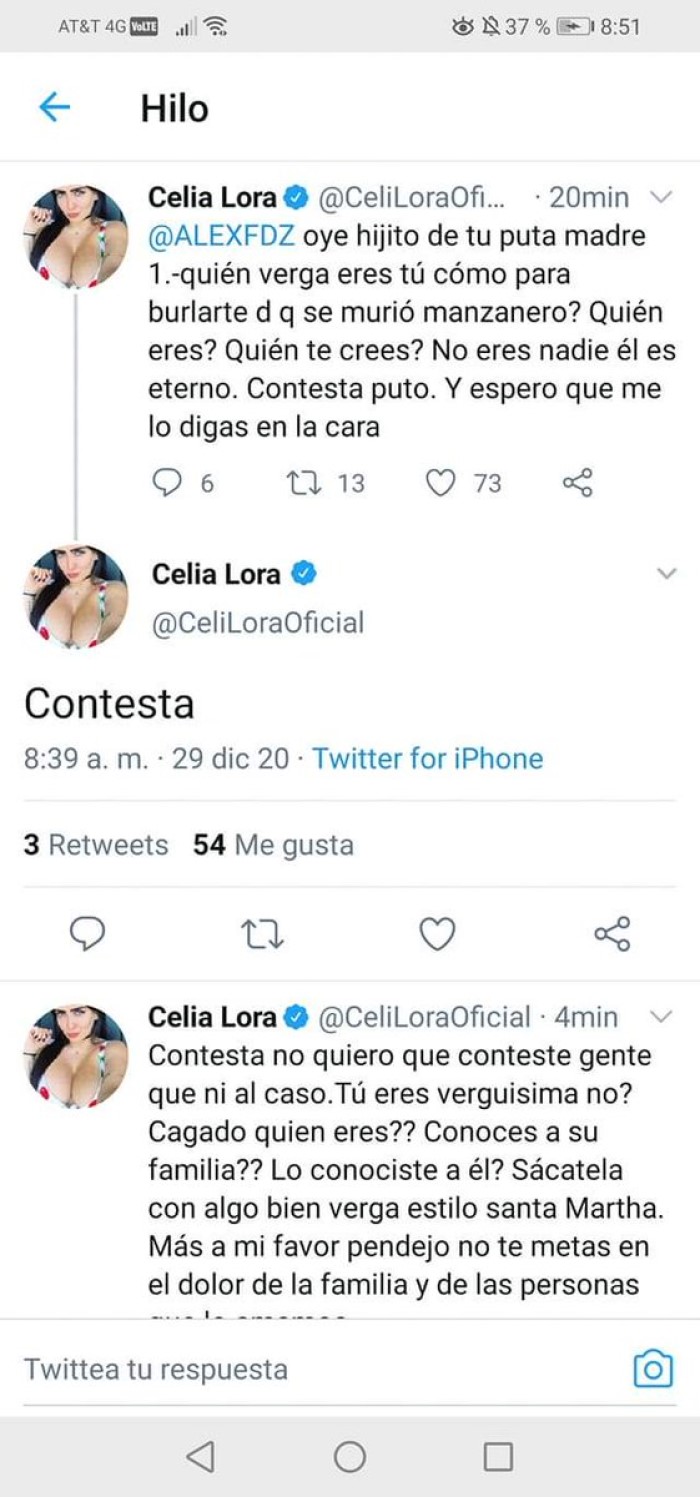Share the main 'Contesta' tweet
The width and height of the screenshot is (700, 1497).
coord(611,934)
